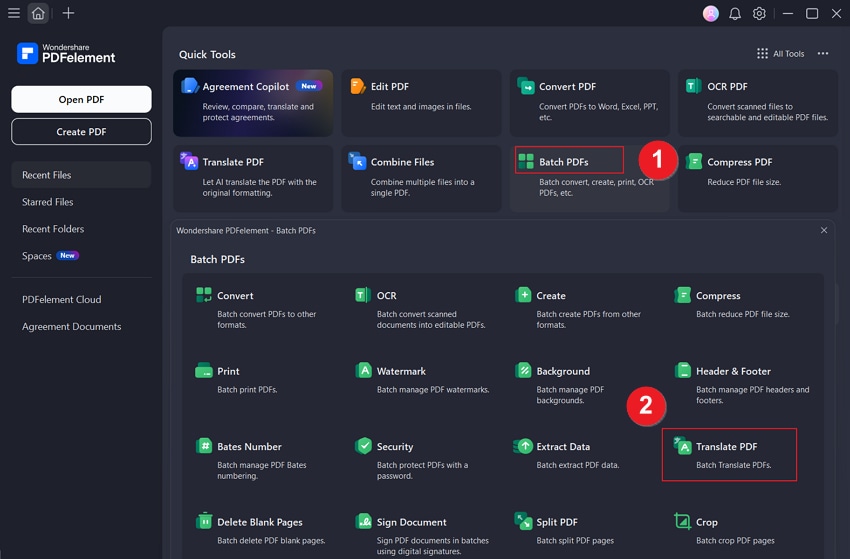Viewport: 850px width, 559px height.
Task: Choose Extract Data tool icon
Action: click(523, 446)
